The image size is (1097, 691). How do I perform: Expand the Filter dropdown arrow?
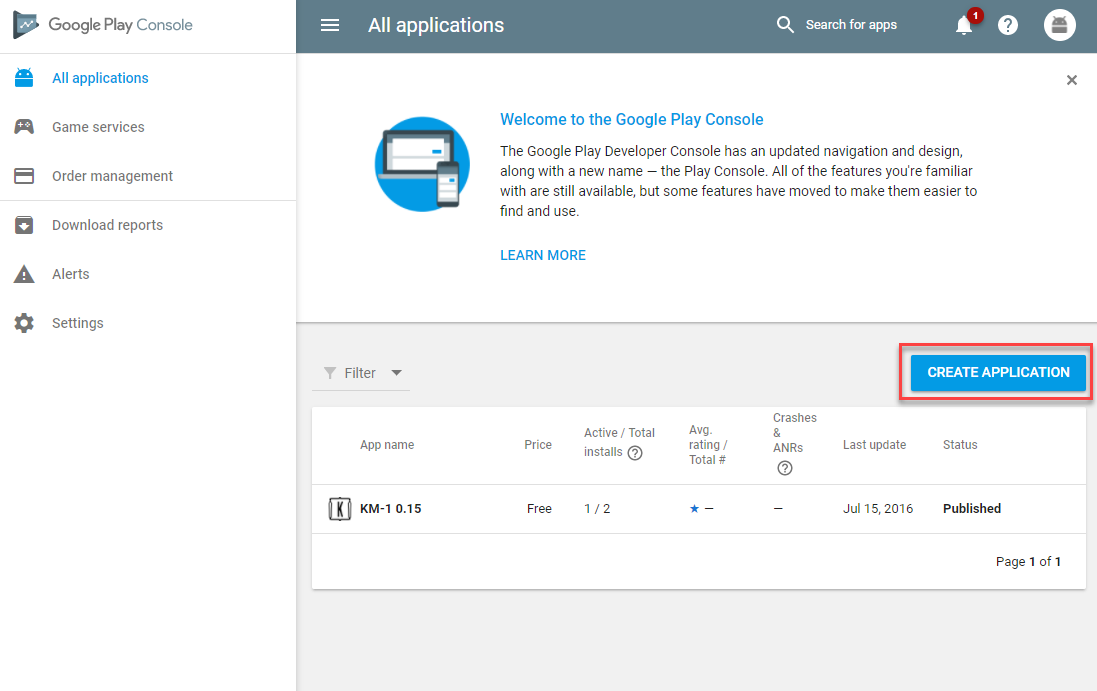point(396,373)
